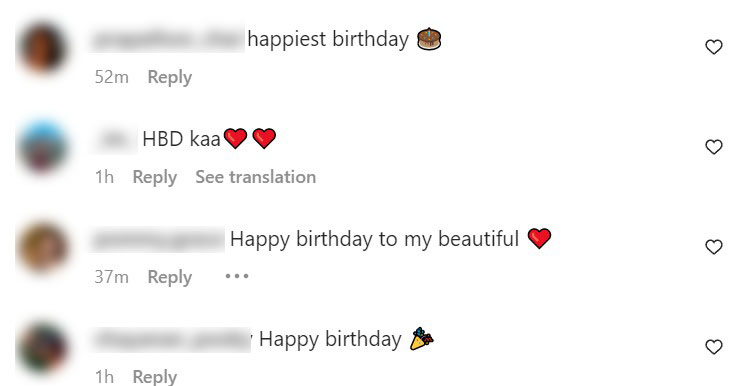Like the "HBD kaa" comment
This screenshot has height=386, width=739.
point(714,147)
